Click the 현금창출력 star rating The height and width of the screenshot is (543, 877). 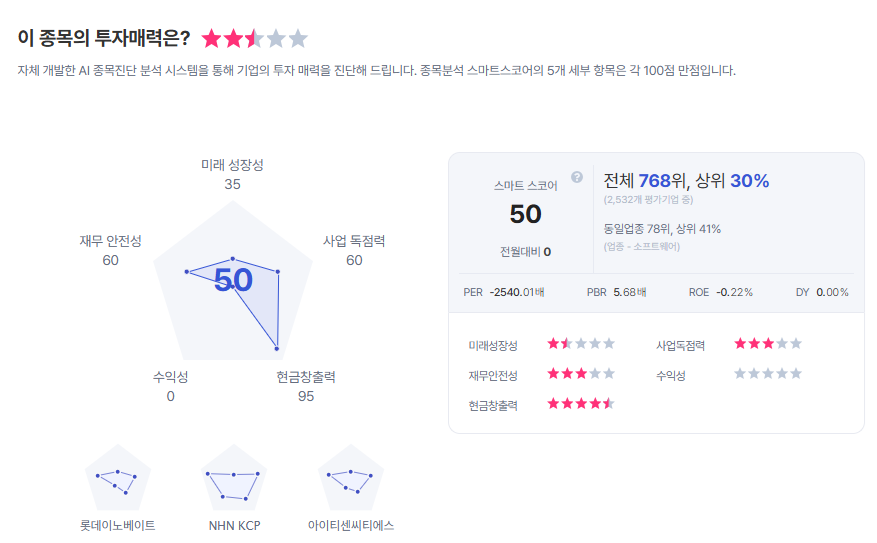point(581,404)
